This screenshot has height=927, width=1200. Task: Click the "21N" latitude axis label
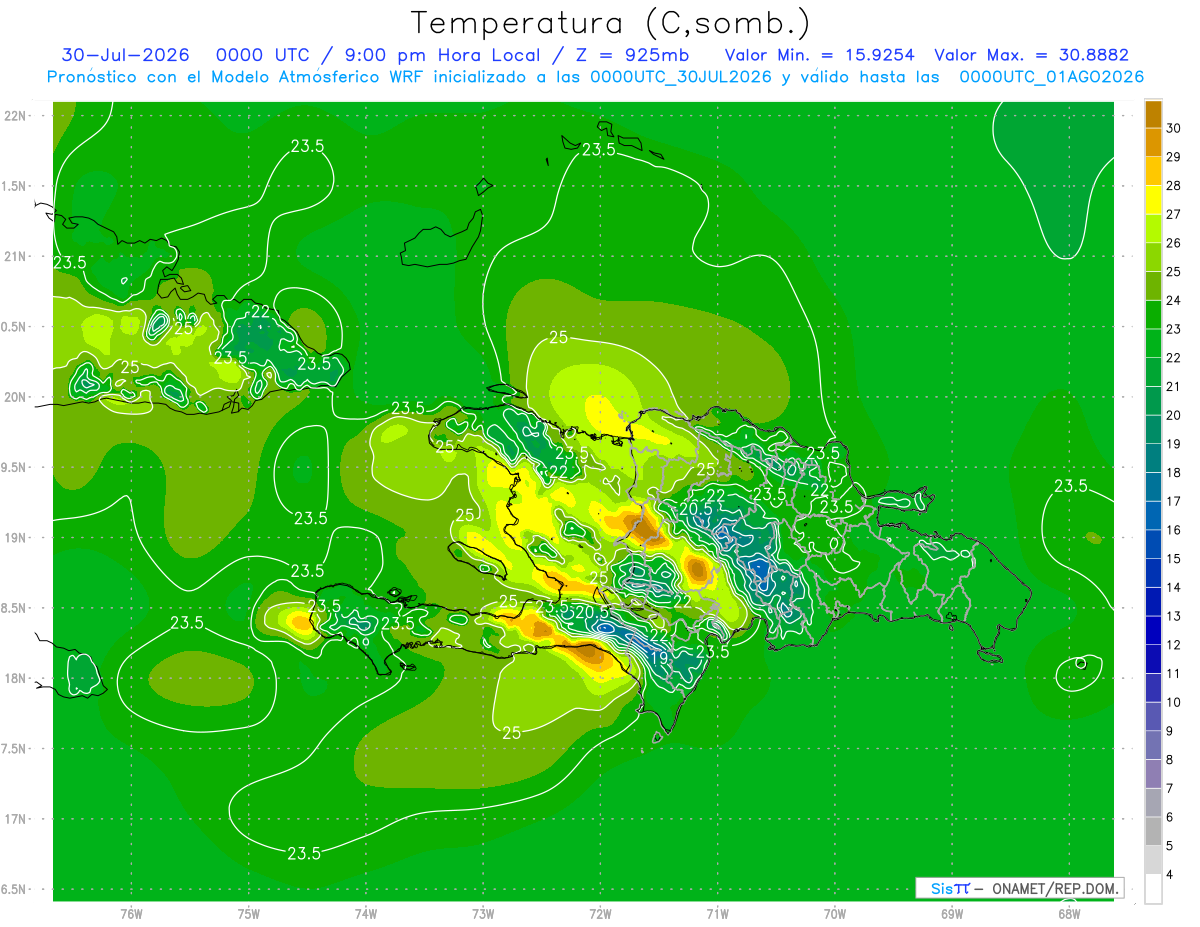15,257
